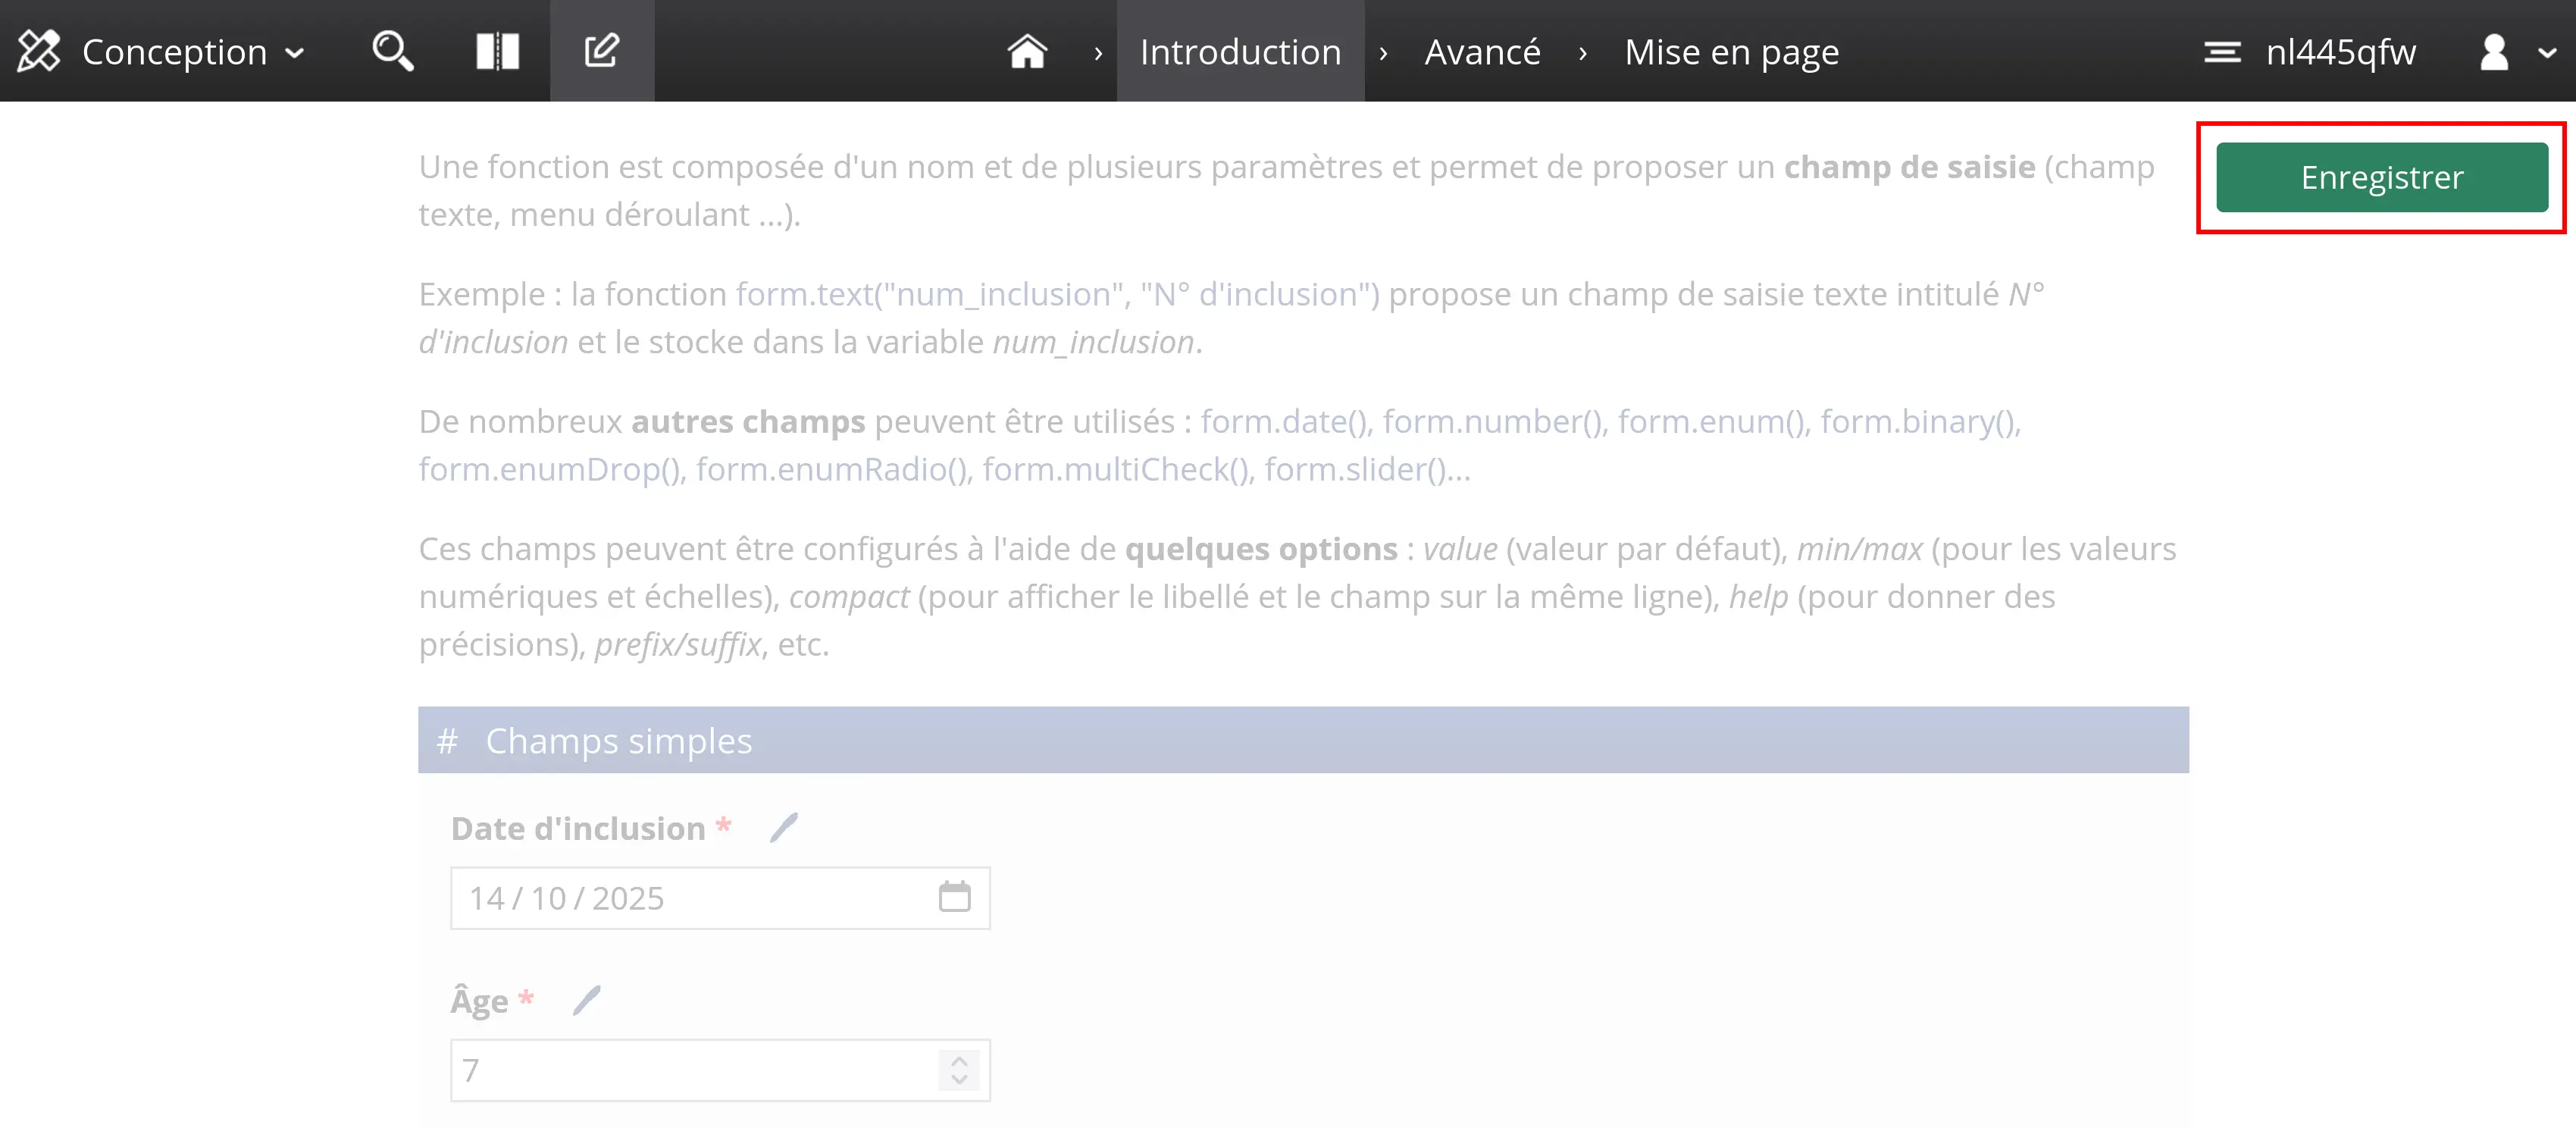Click the Âge number stepper arrows
Screen dimensions: 2576x1128
click(959, 1070)
